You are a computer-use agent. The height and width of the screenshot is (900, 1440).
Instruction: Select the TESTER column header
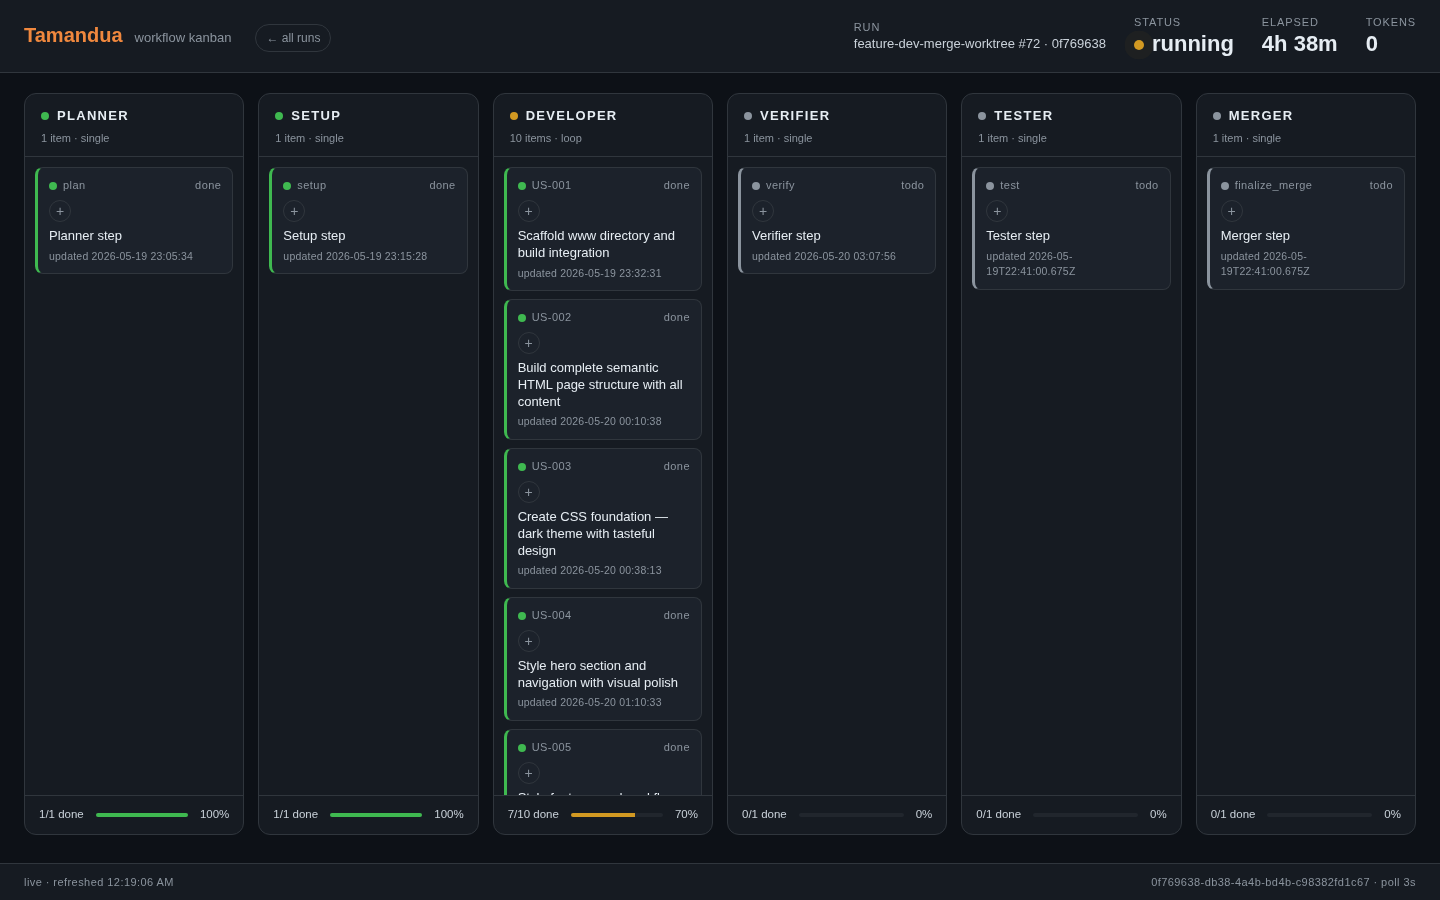[1024, 116]
